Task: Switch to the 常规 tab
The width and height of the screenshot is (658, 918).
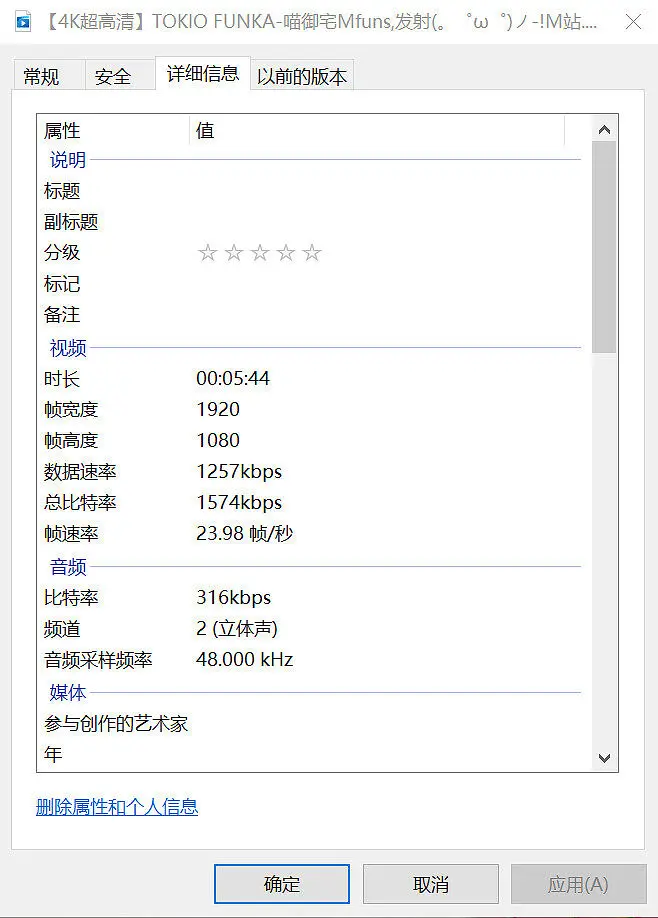Action: point(49,76)
